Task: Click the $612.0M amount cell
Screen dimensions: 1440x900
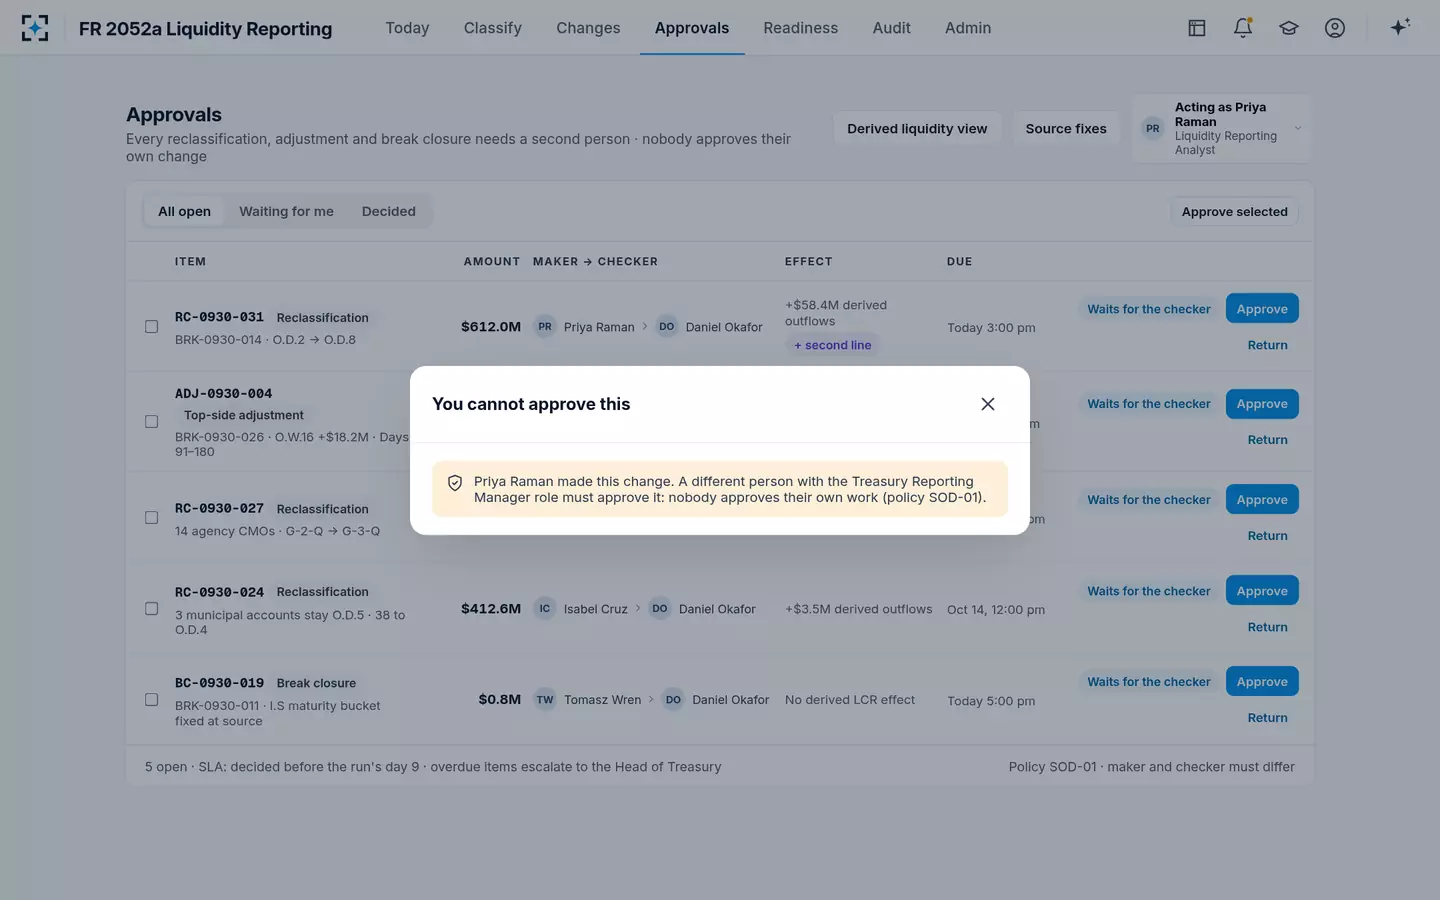Action: 491,327
